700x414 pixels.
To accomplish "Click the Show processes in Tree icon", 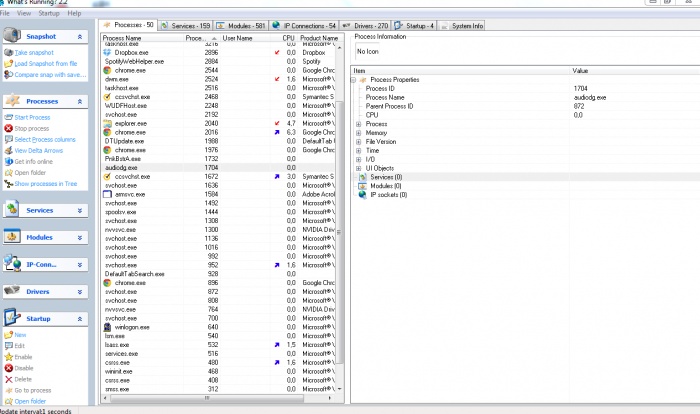I will click(x=8, y=184).
